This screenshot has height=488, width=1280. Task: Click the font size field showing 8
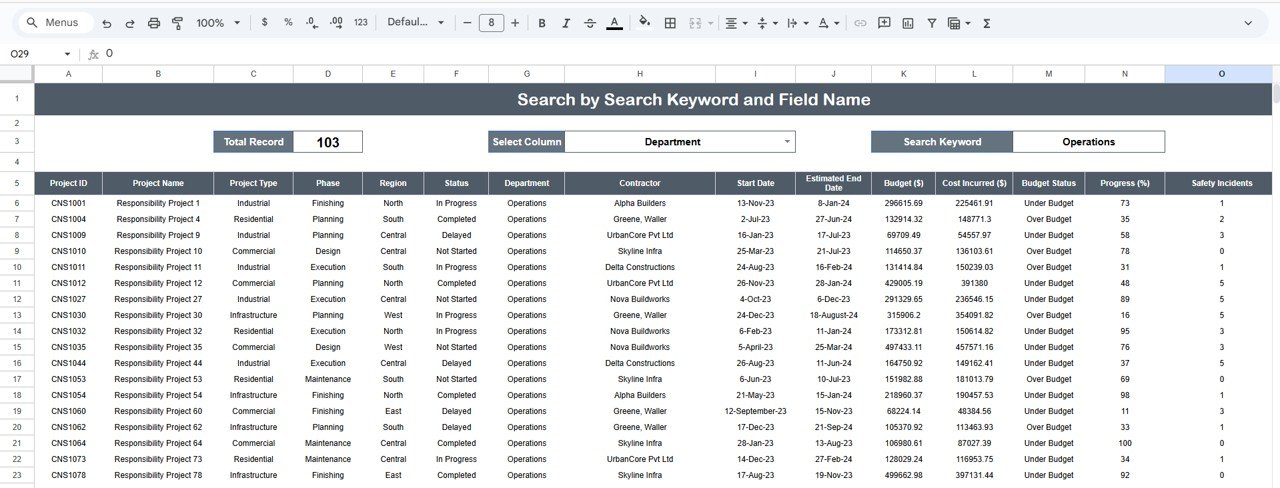(491, 22)
